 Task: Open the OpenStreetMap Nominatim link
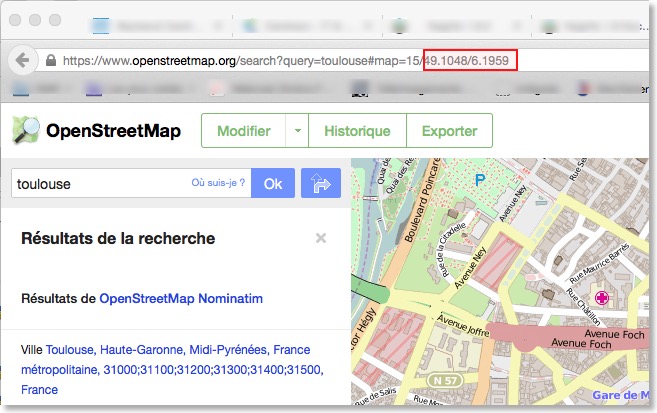(181, 298)
